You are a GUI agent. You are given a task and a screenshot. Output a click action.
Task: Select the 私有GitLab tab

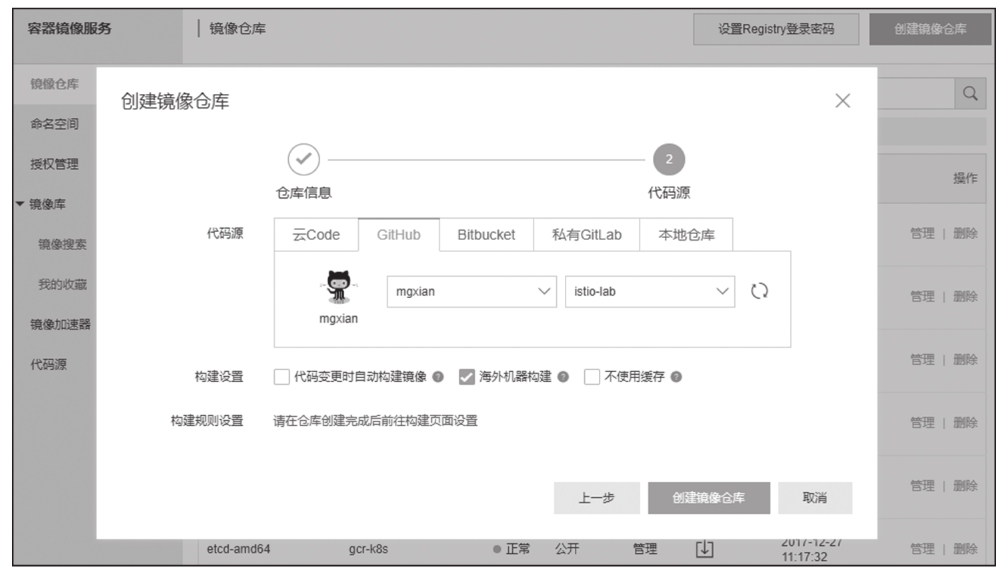point(586,235)
